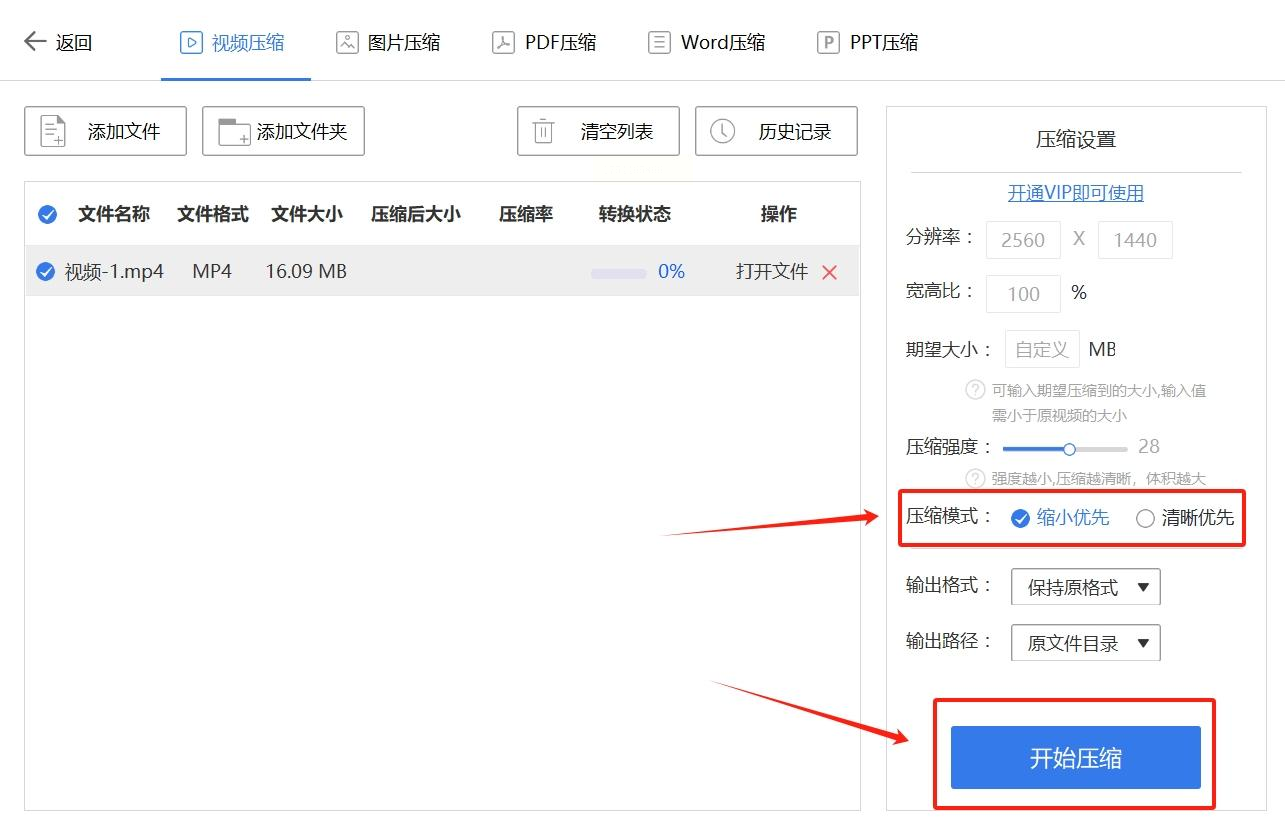The height and width of the screenshot is (826, 1285).
Task: Click the PDF压缩 document icon
Action: point(503,42)
